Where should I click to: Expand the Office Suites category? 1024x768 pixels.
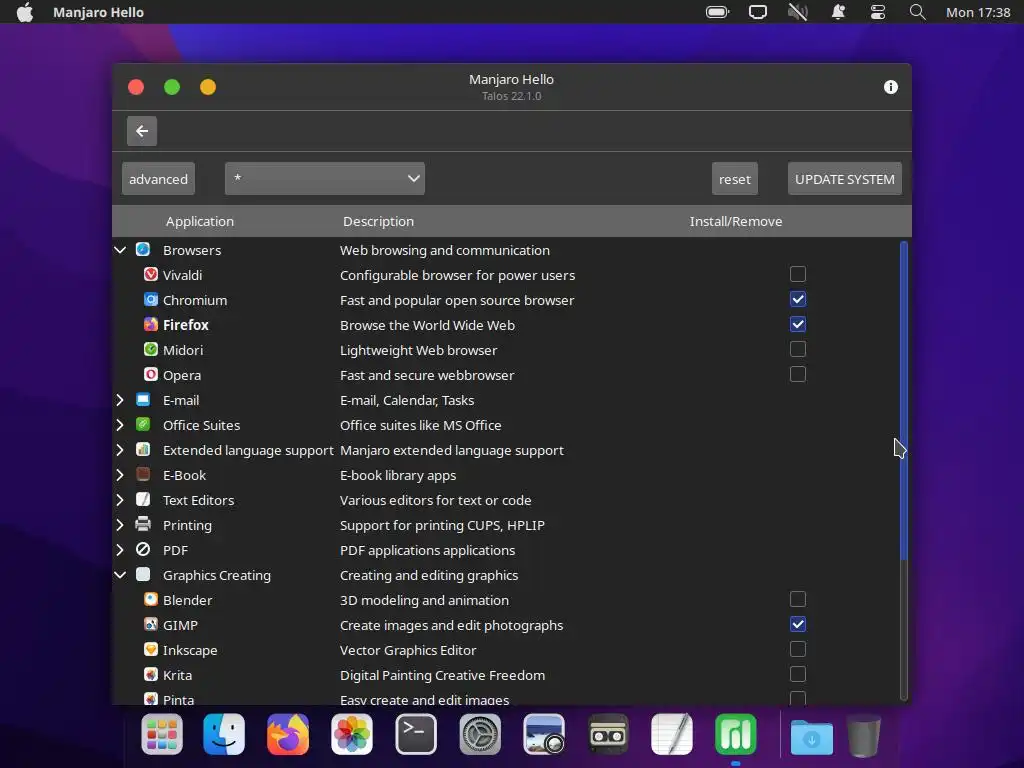[x=120, y=424]
